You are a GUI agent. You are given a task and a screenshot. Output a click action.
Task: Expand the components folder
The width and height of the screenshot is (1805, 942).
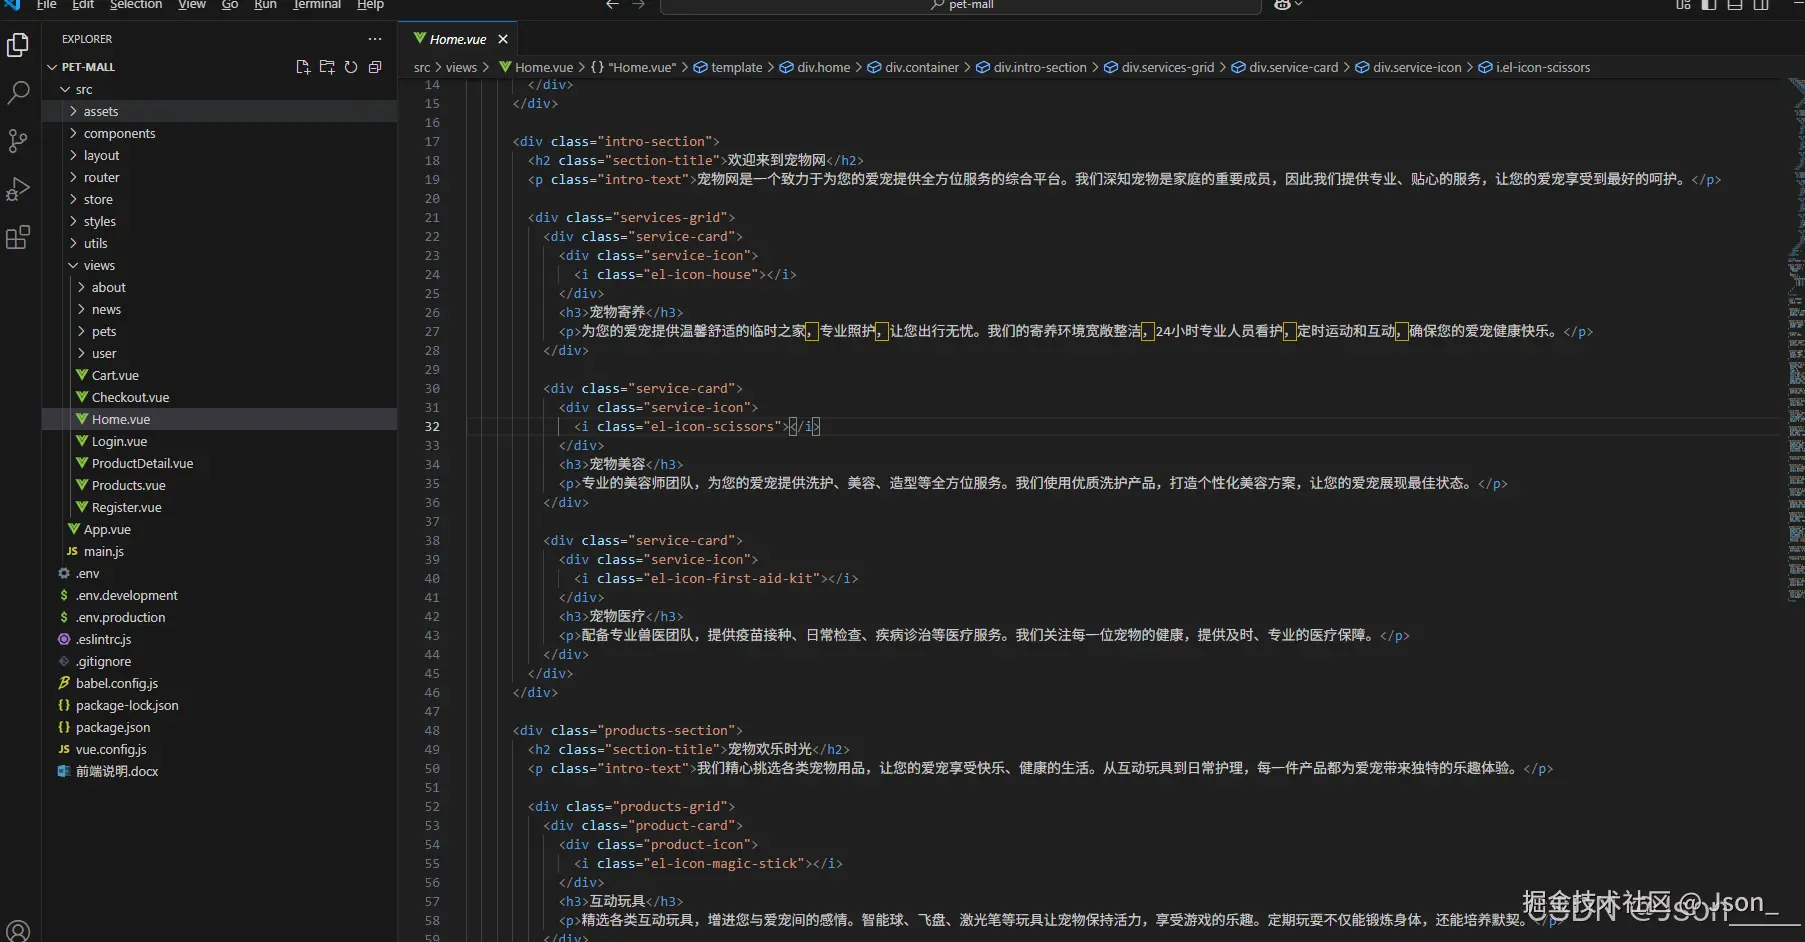point(119,133)
